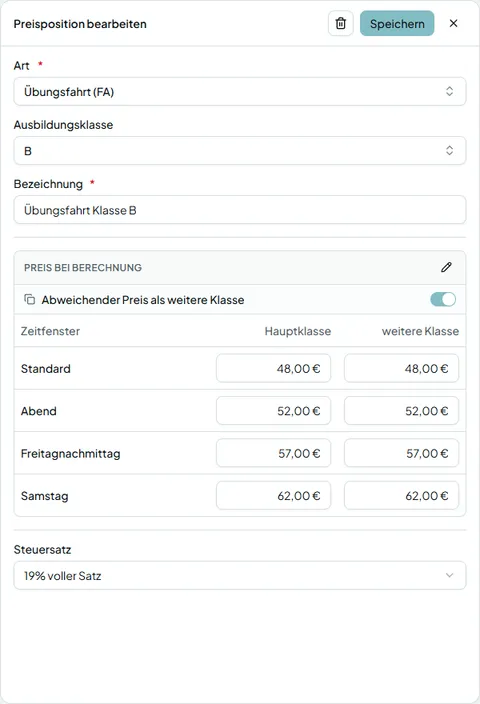
Task: Open the Ausbildungsklasse dropdown
Action: click(x=240, y=151)
